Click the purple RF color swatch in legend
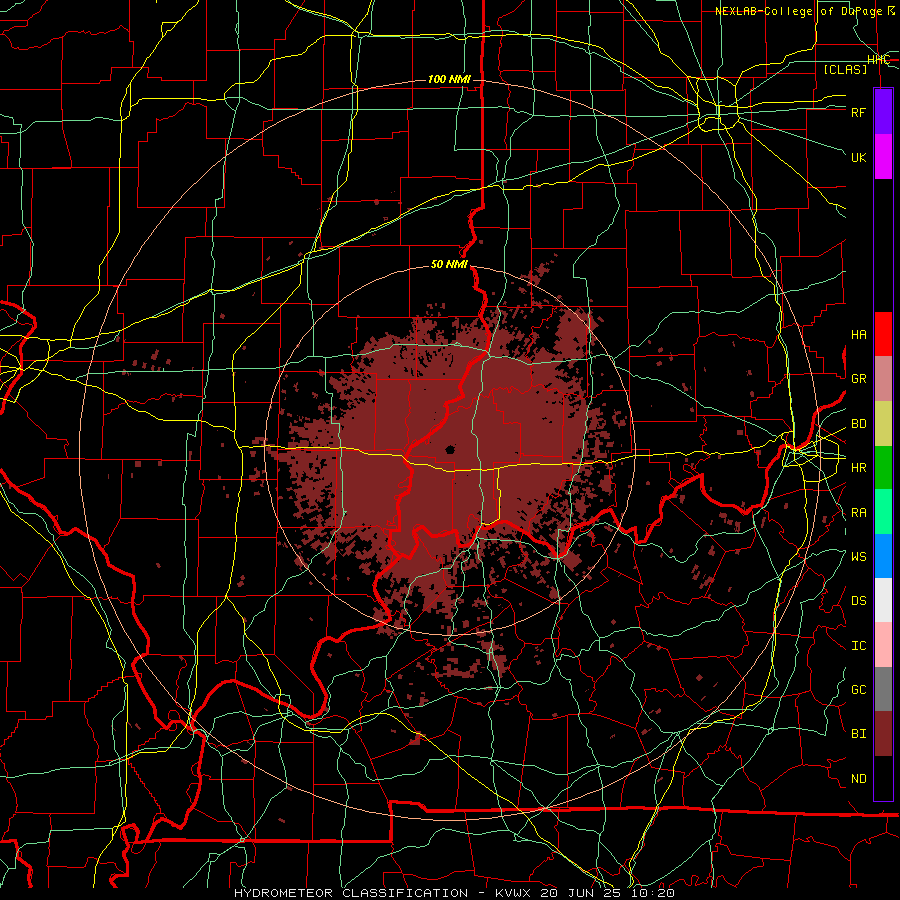 point(883,112)
